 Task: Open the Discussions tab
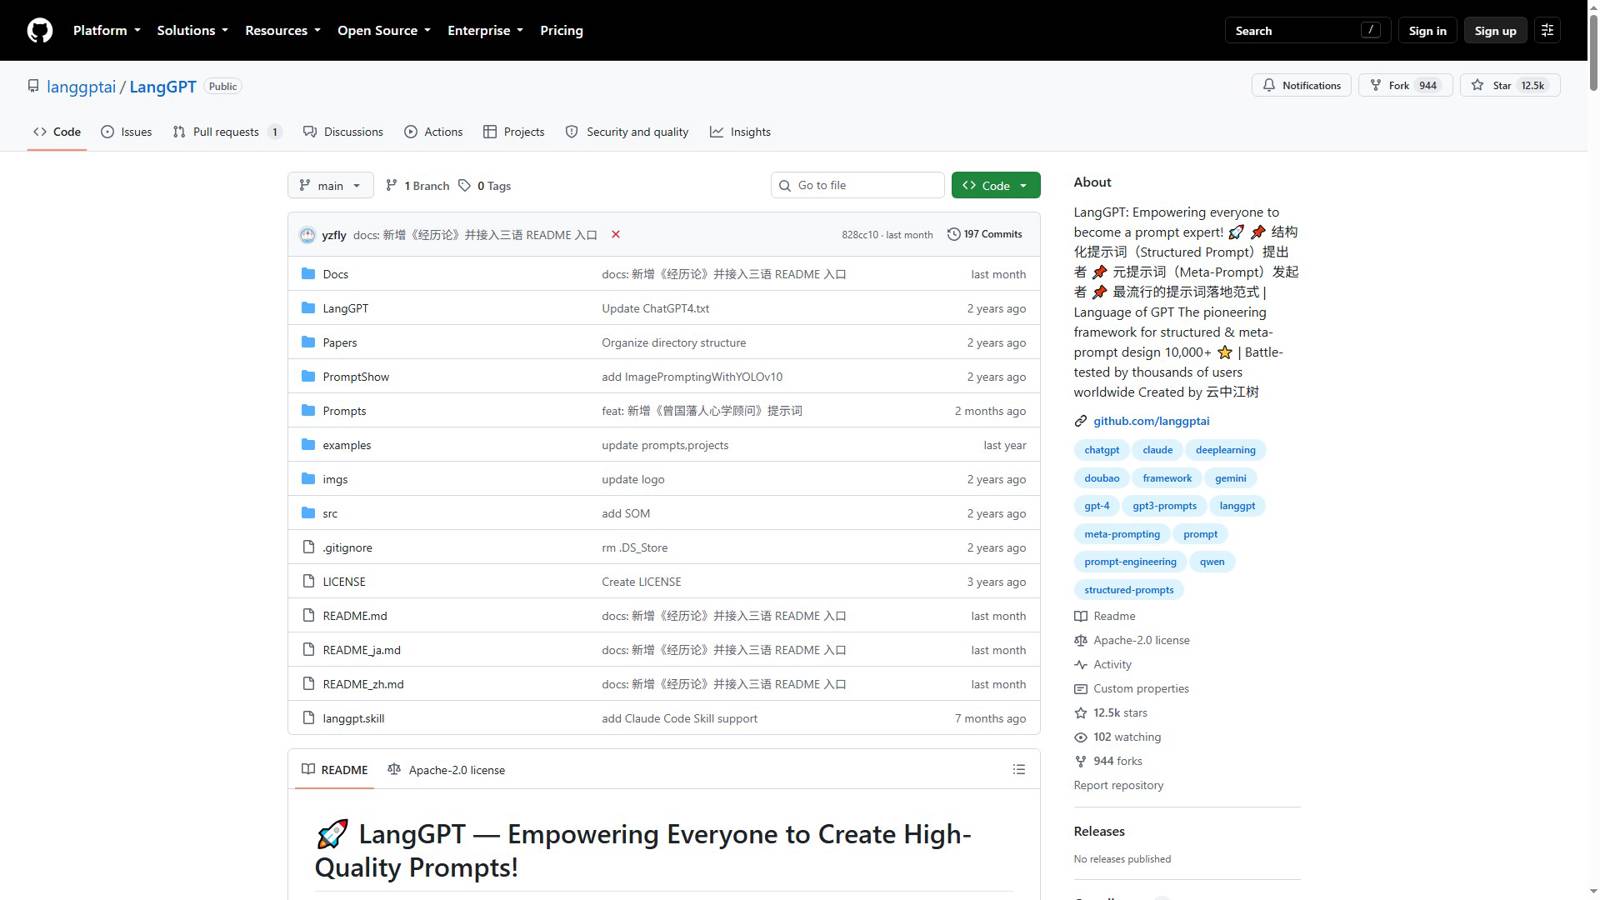point(343,131)
